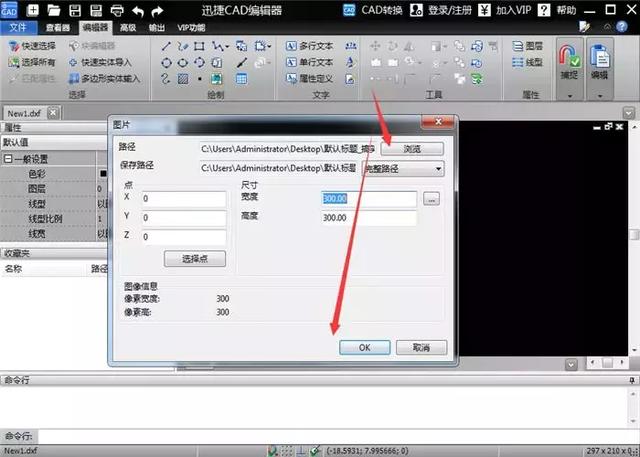Open the document tab list dropdown arrow
Screen dimensions: 640x457
(629, 113)
